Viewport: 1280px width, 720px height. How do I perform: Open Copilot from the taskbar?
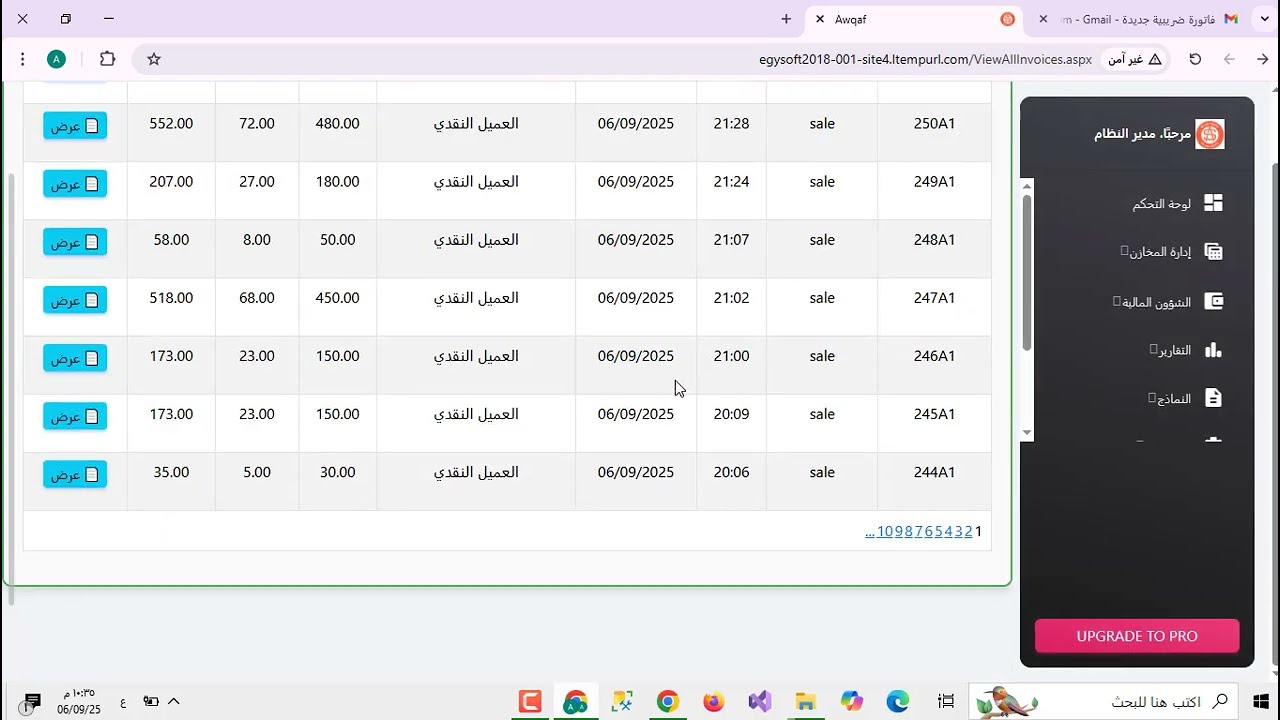[x=852, y=702]
